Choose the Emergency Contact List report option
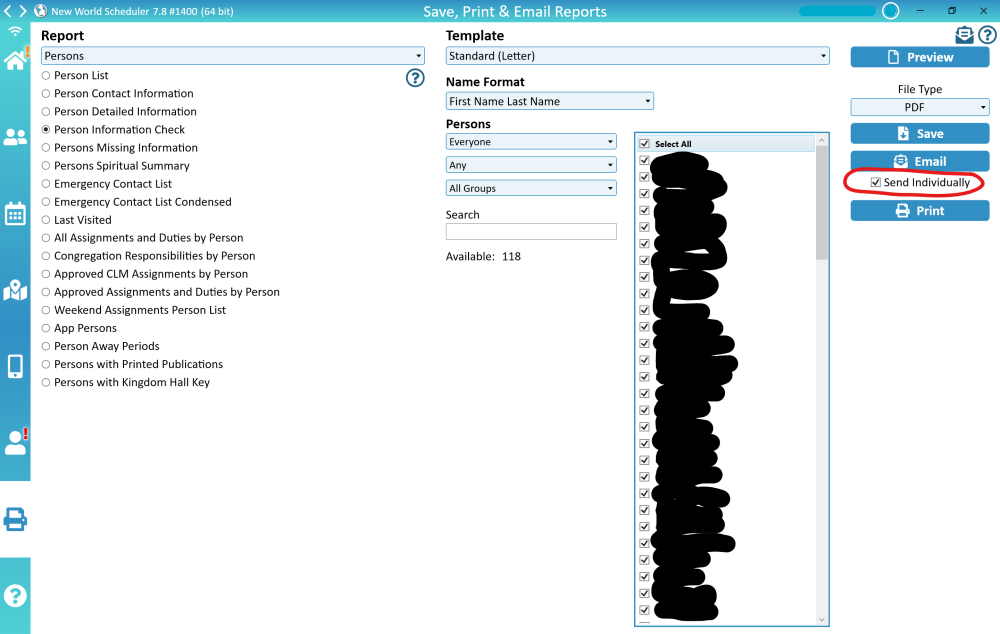Viewport: 1000px width, 634px height. [x=46, y=184]
